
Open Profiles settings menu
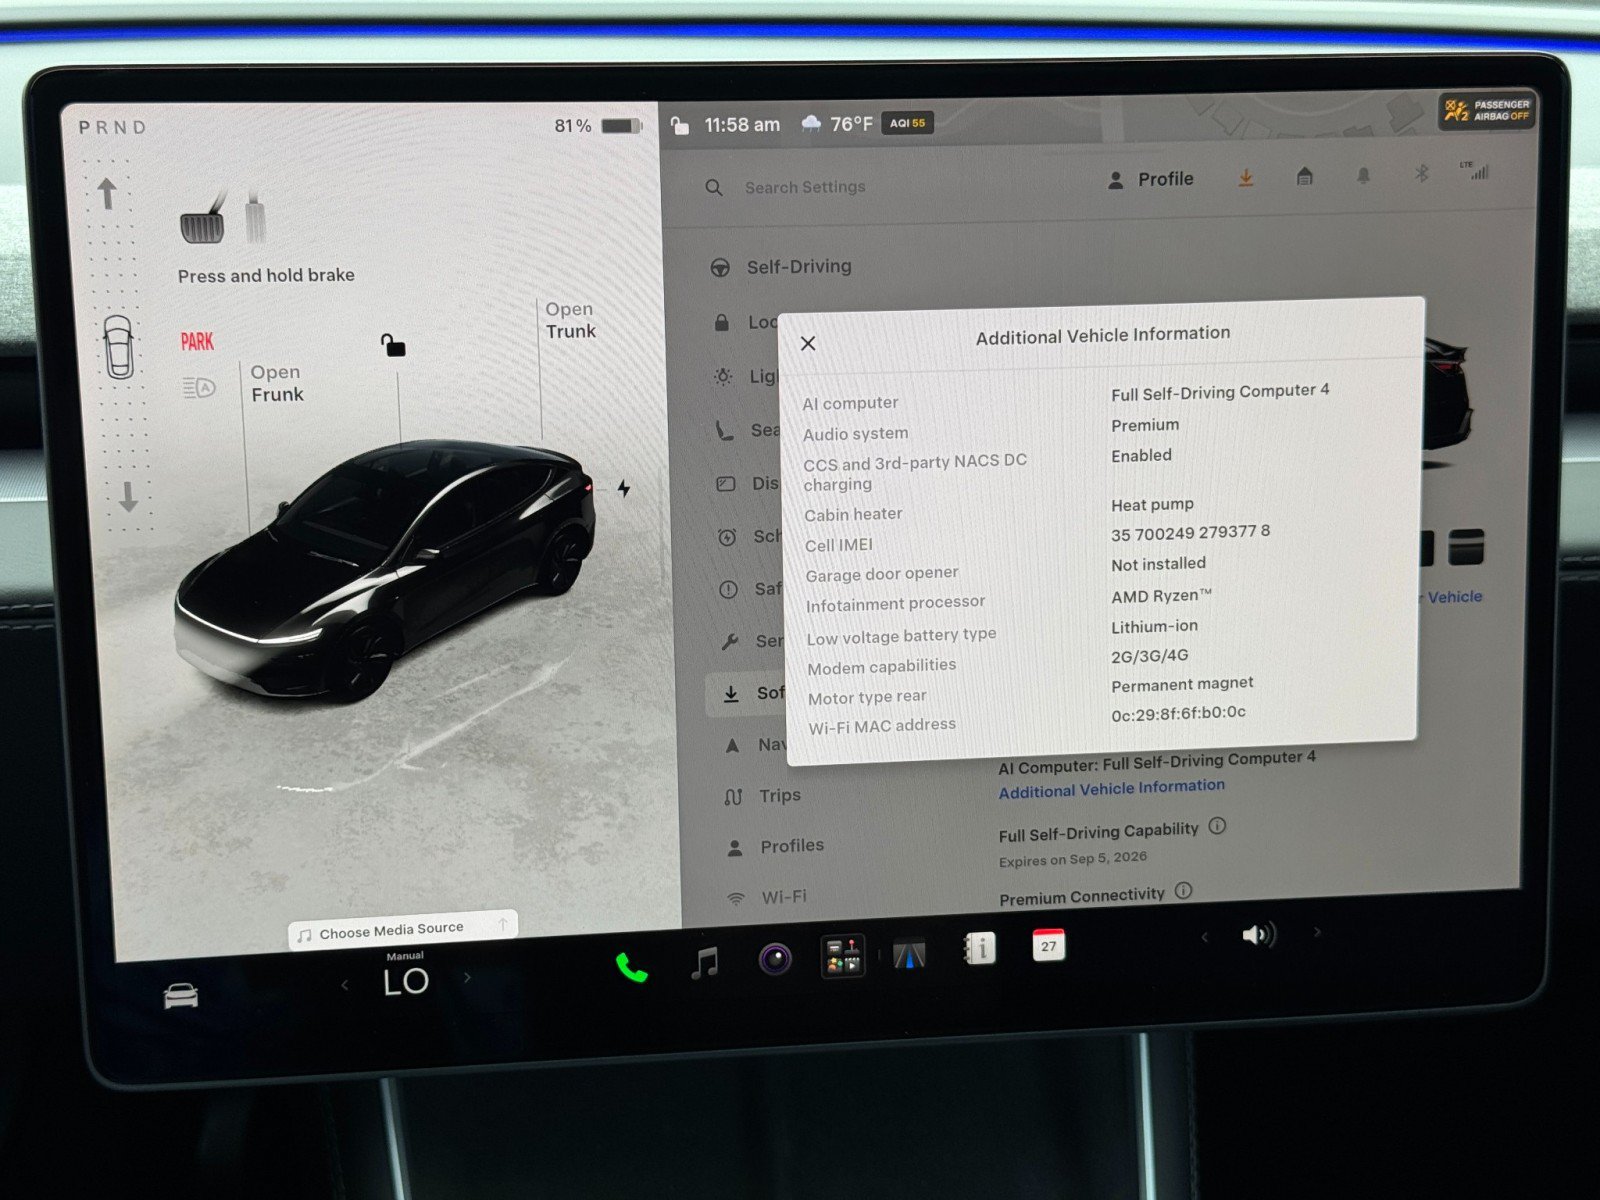point(776,847)
